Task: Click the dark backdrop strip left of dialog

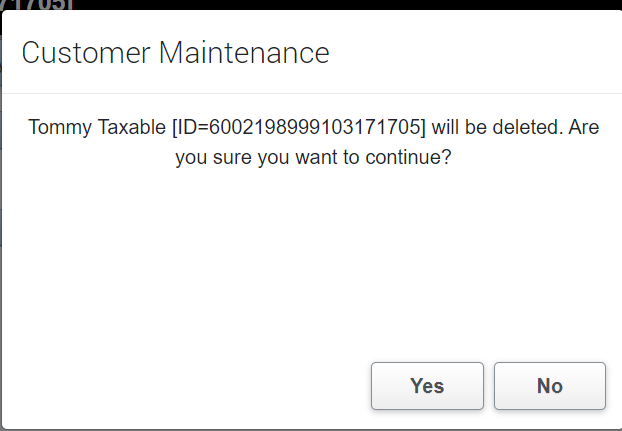Action: click(1, 200)
